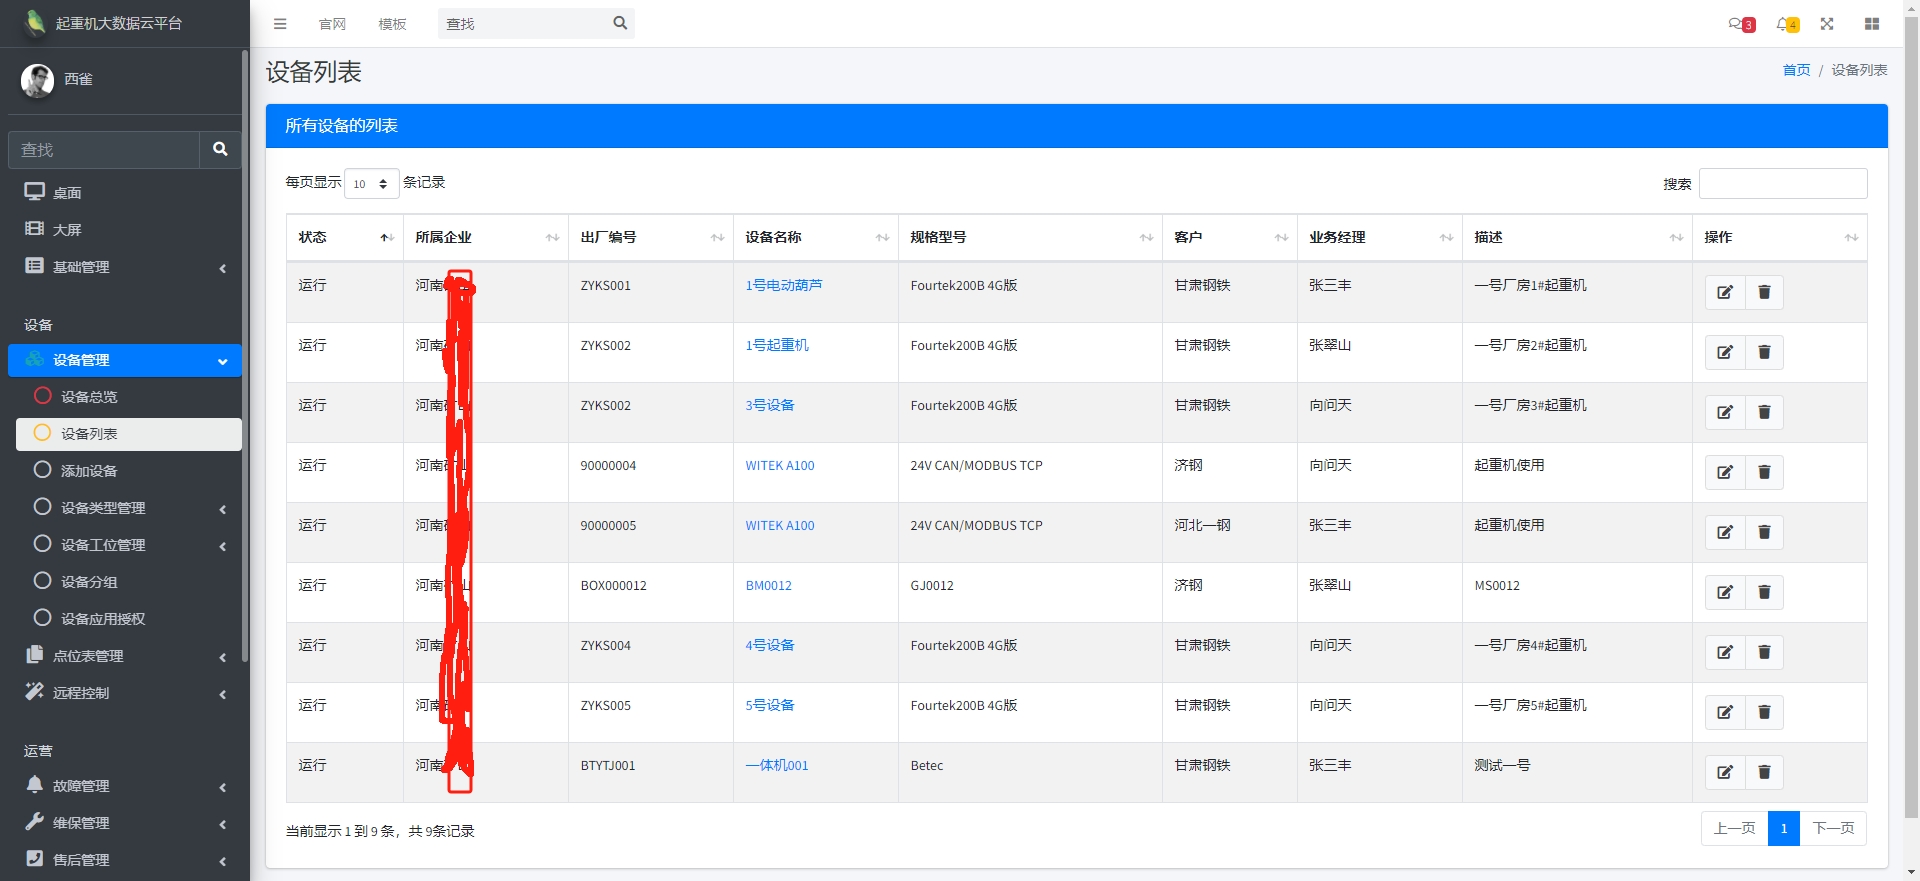The image size is (1920, 881).
Task: Open the chat messages icon with badge
Action: click(x=1741, y=24)
